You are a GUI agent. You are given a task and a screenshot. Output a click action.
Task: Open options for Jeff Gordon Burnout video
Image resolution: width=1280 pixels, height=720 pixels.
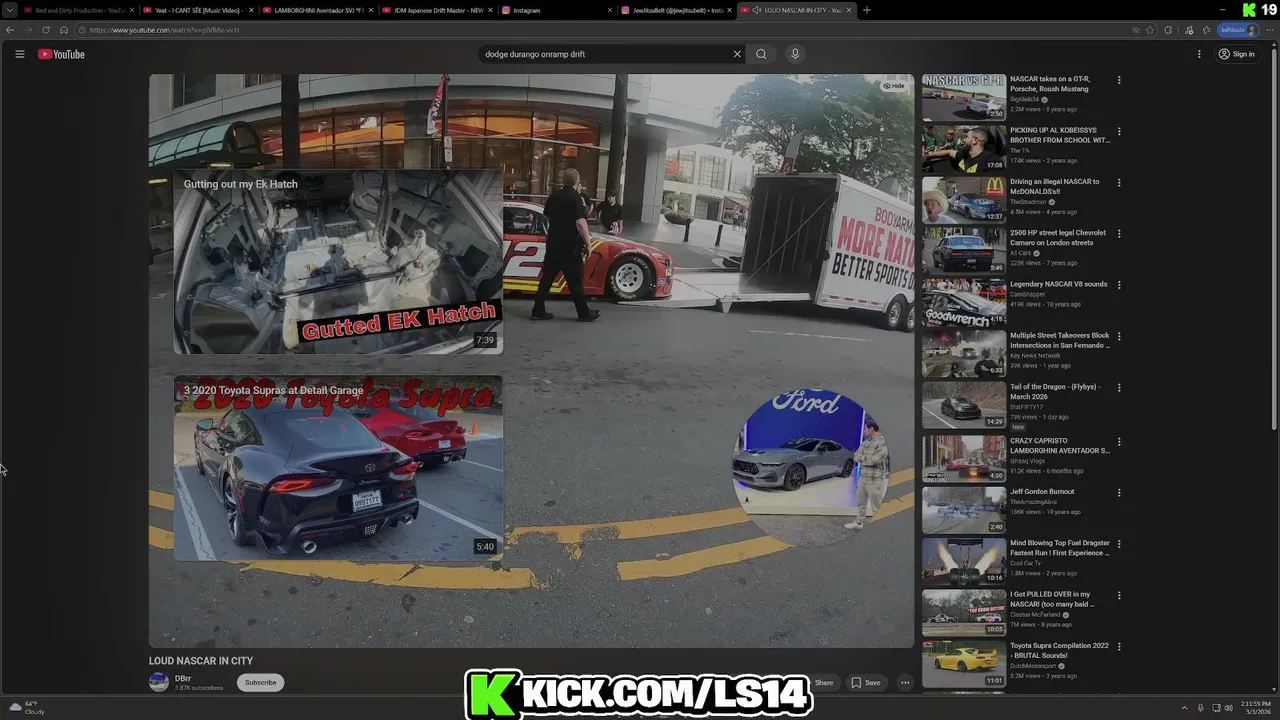(1119, 493)
